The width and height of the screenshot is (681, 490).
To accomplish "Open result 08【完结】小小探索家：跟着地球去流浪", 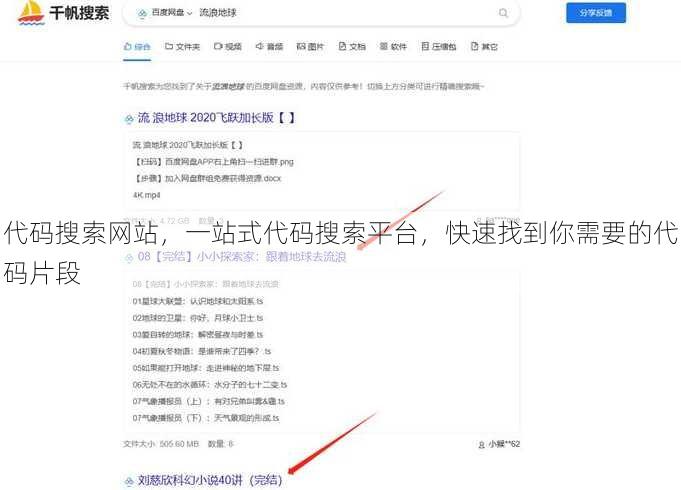I will tap(242, 257).
